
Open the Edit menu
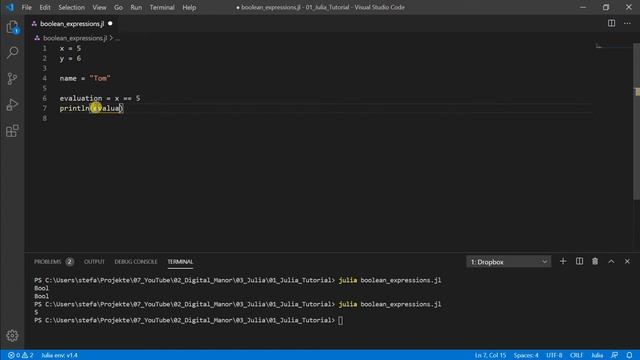(x=45, y=7)
